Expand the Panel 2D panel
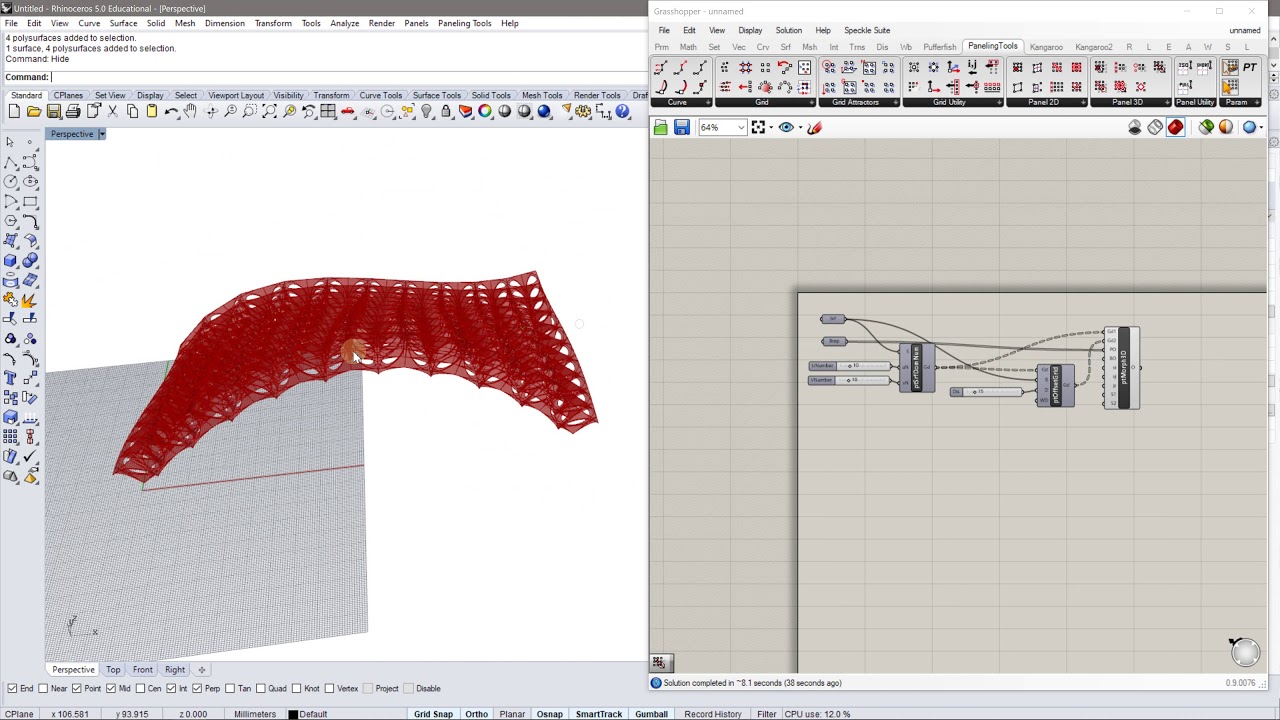1280x720 pixels. (x=1083, y=102)
